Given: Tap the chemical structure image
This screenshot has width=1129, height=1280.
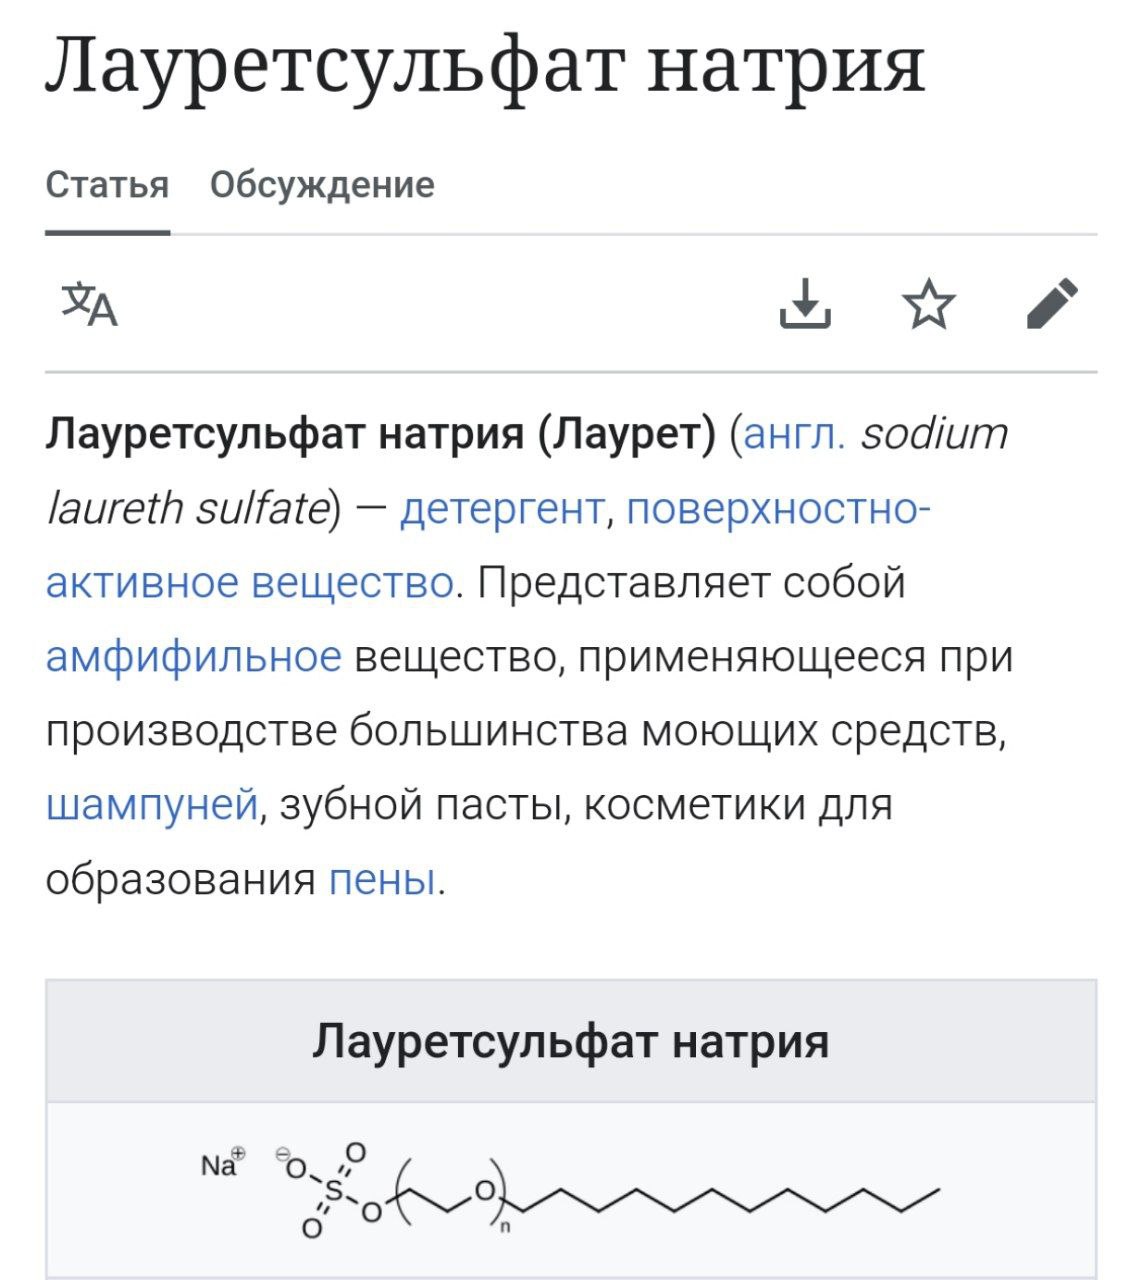Looking at the screenshot, I should point(571,1190).
